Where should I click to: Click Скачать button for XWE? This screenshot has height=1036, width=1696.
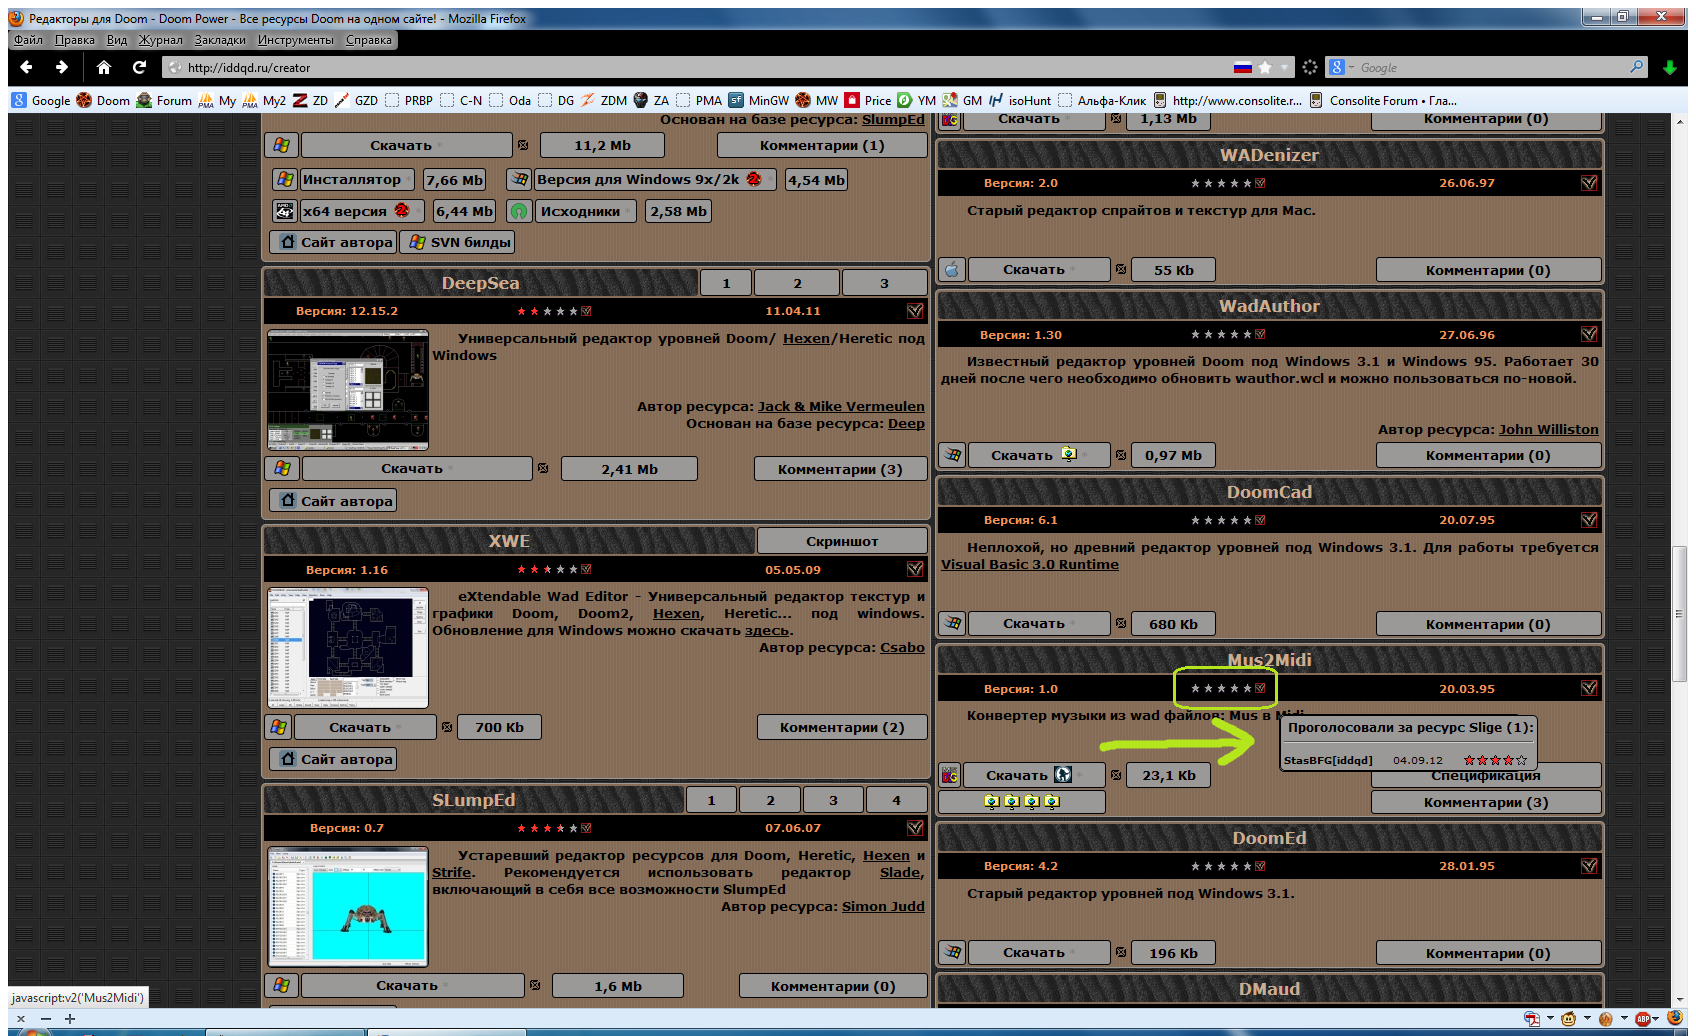click(x=360, y=727)
